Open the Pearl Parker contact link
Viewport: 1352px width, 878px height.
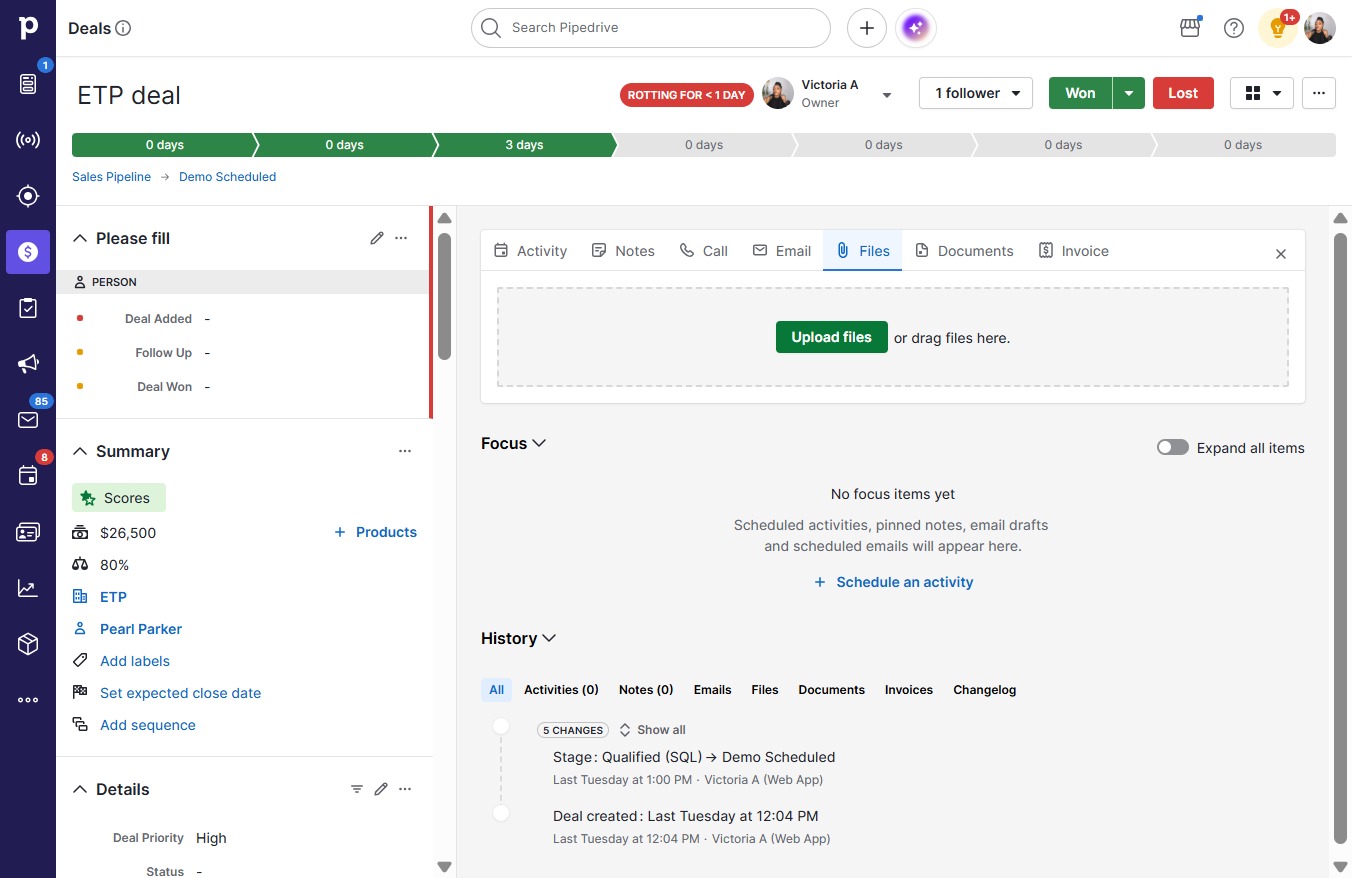tap(141, 629)
